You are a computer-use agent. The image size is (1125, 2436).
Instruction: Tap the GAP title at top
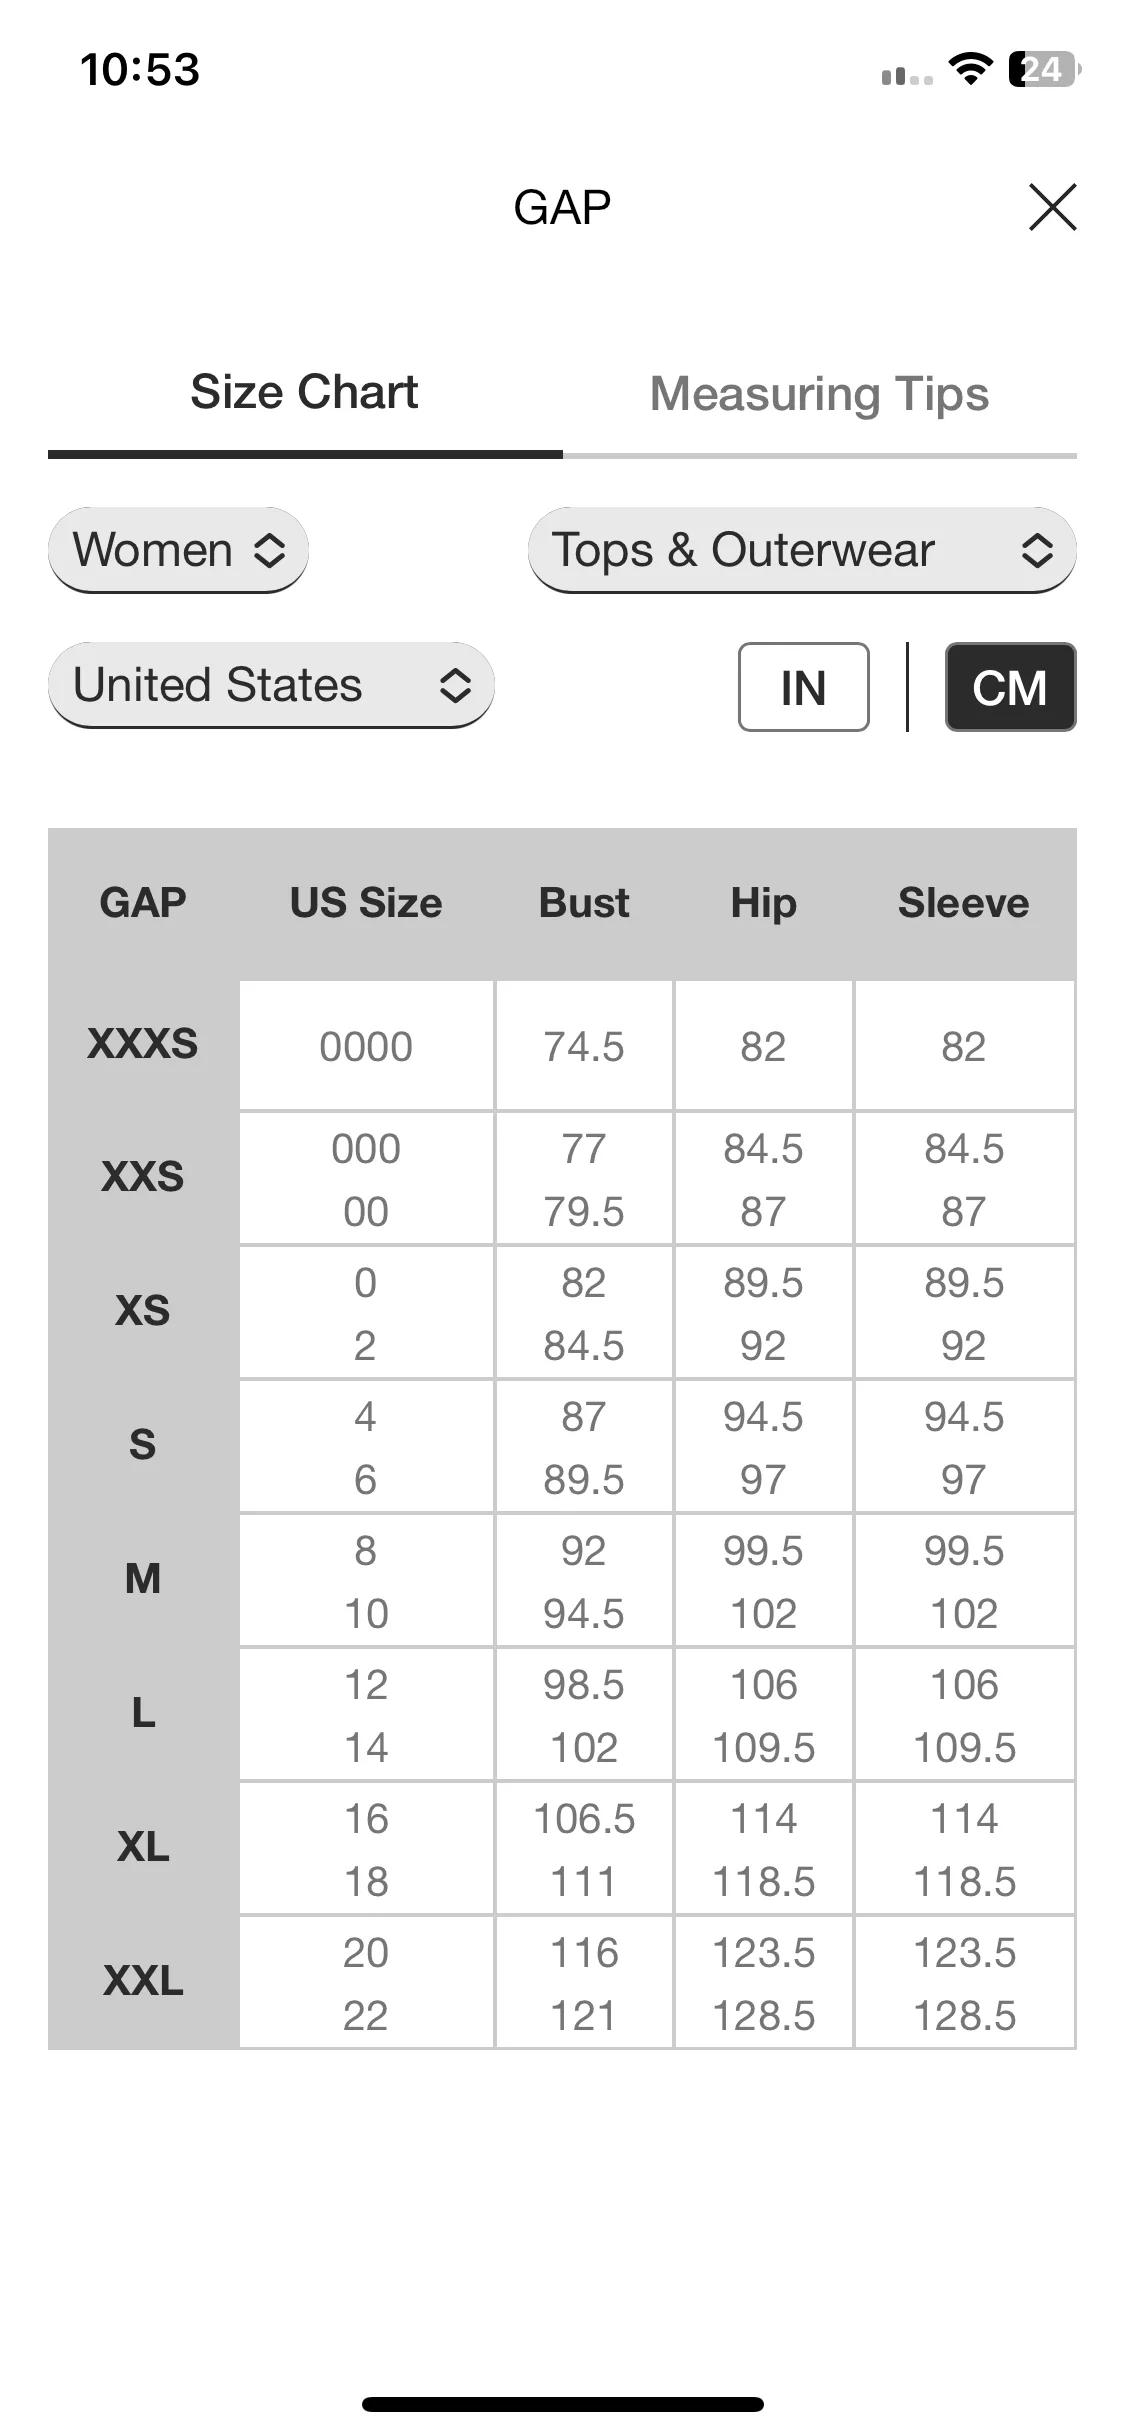click(562, 208)
